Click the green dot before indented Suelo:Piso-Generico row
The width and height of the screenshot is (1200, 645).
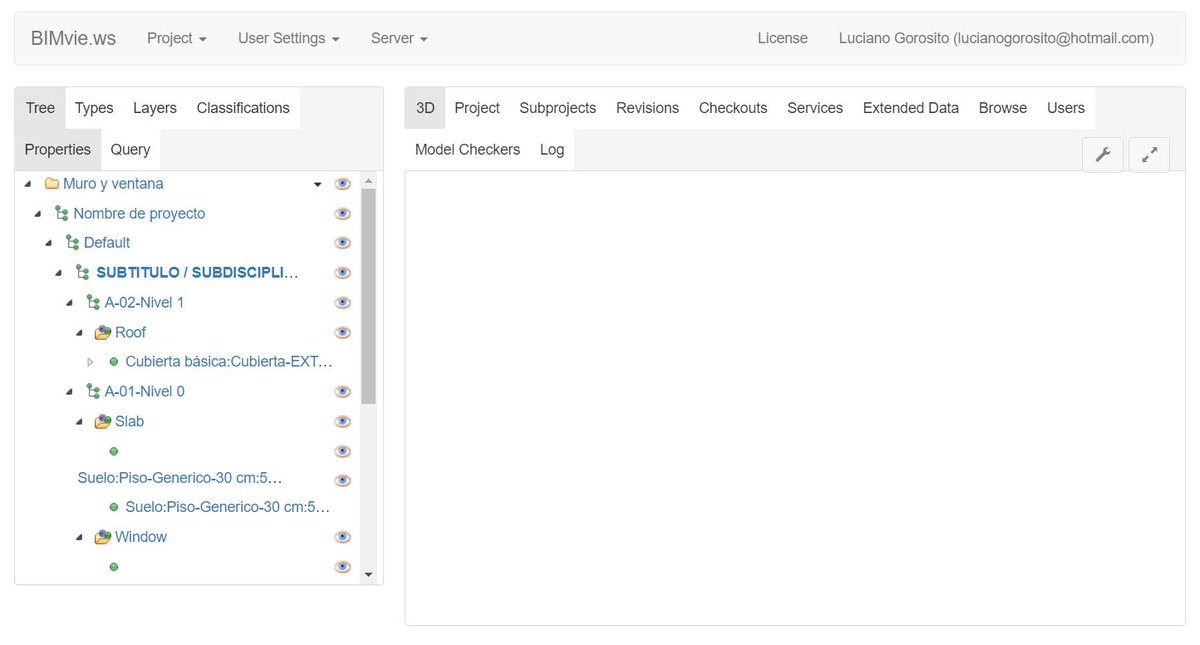(114, 507)
